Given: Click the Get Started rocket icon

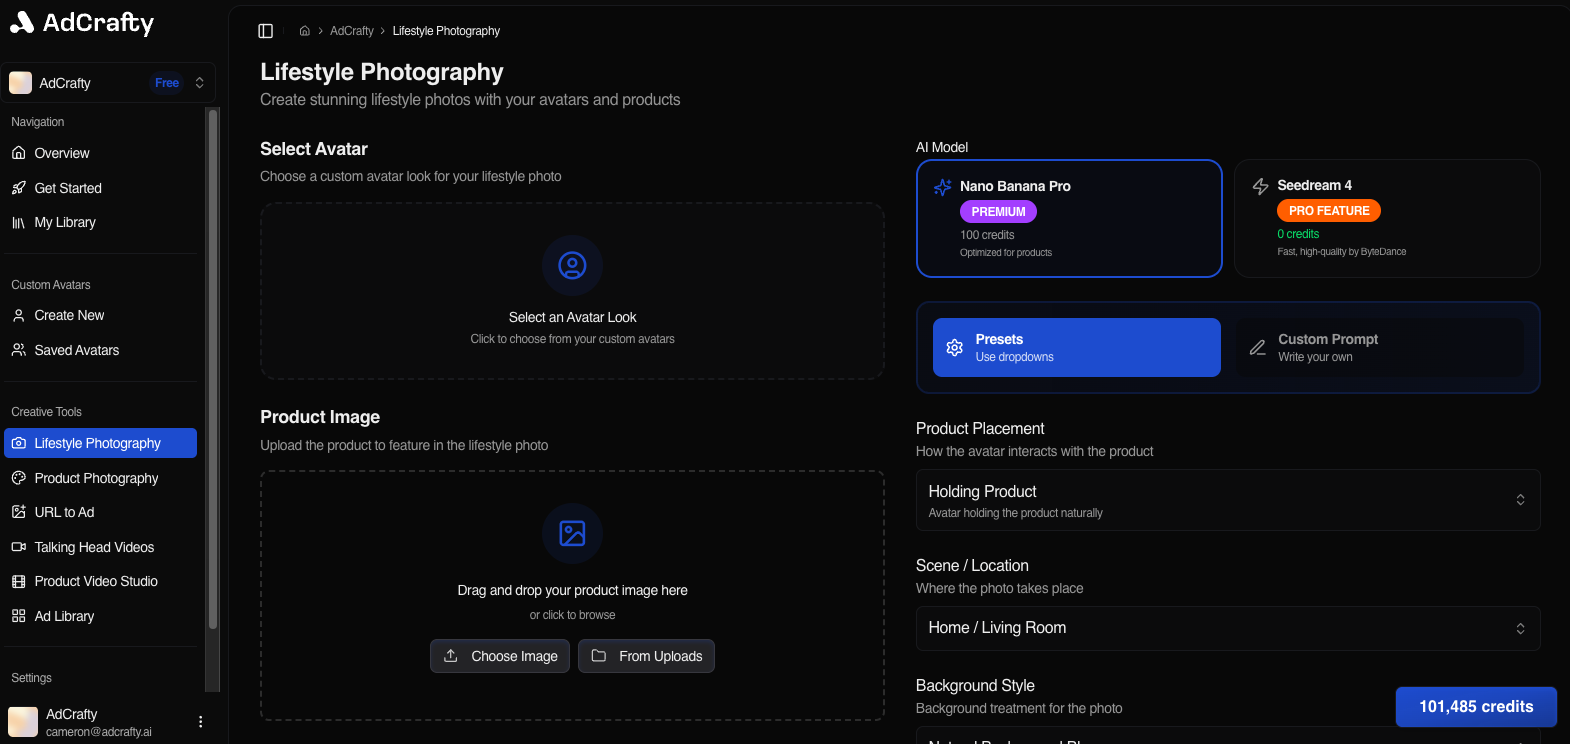Looking at the screenshot, I should [19, 188].
